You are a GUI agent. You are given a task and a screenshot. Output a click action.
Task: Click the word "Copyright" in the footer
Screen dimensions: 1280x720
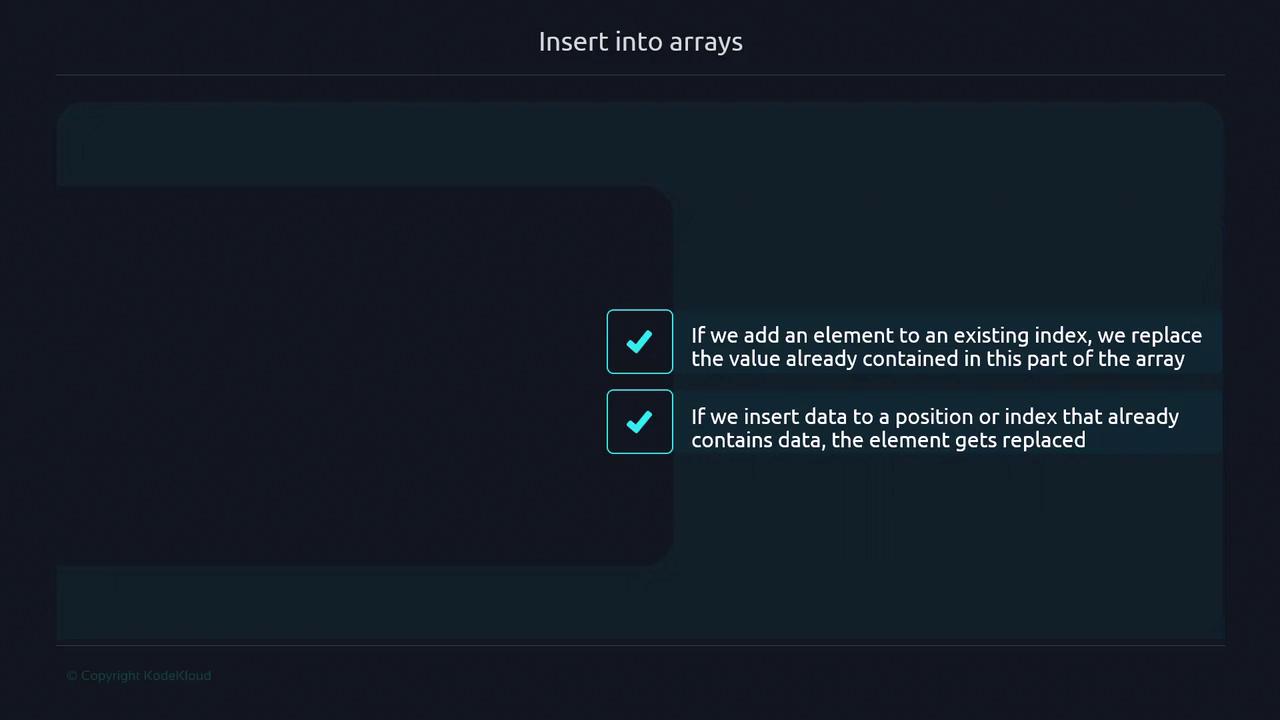point(110,676)
